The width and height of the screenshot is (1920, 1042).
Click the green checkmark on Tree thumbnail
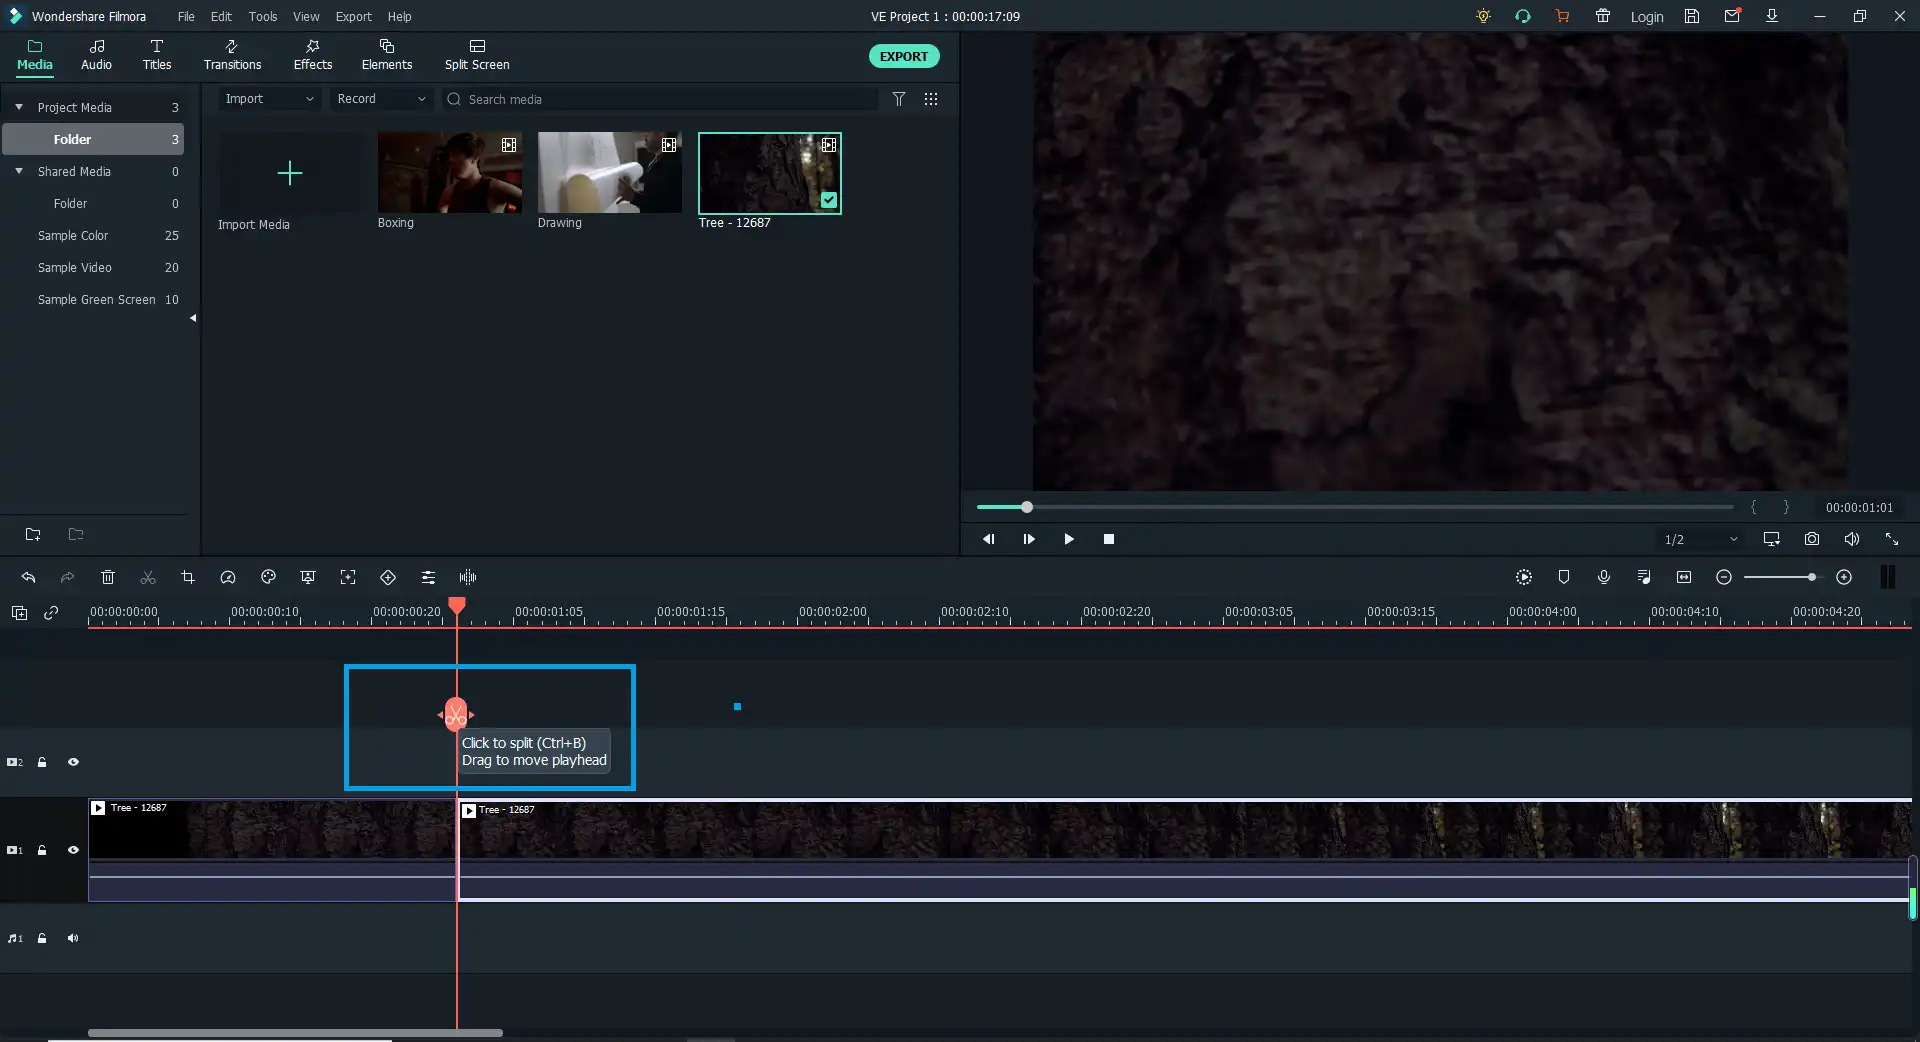pos(829,200)
